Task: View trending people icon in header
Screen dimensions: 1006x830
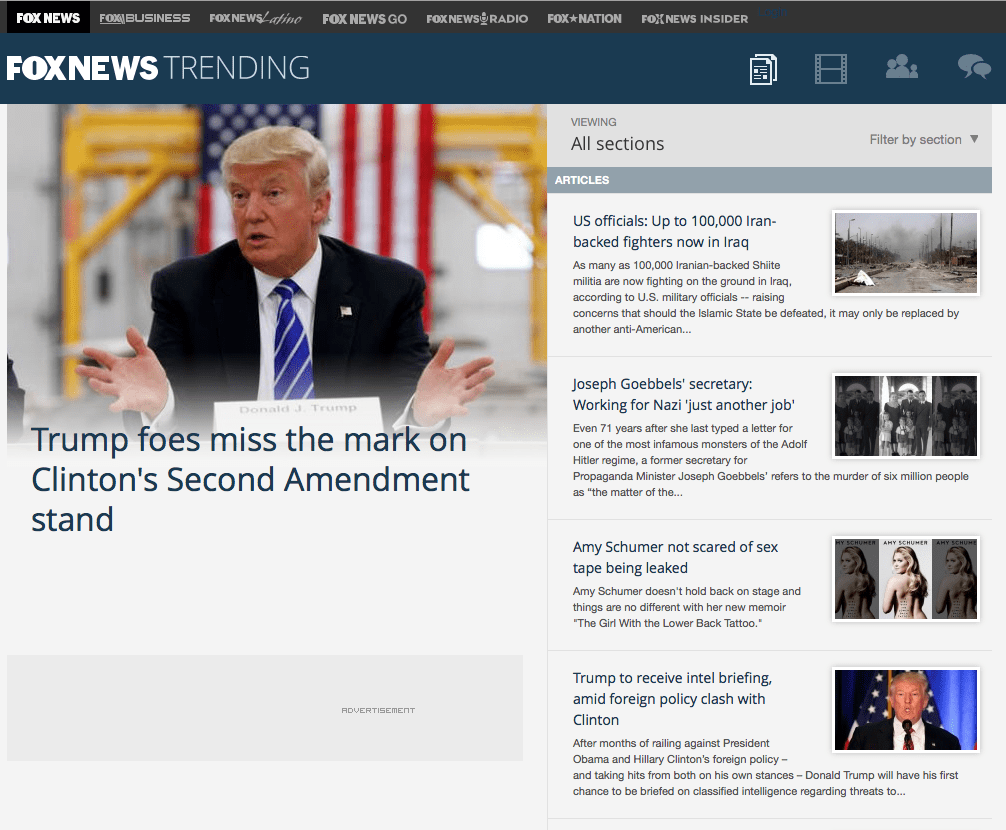Action: pyautogui.click(x=901, y=69)
